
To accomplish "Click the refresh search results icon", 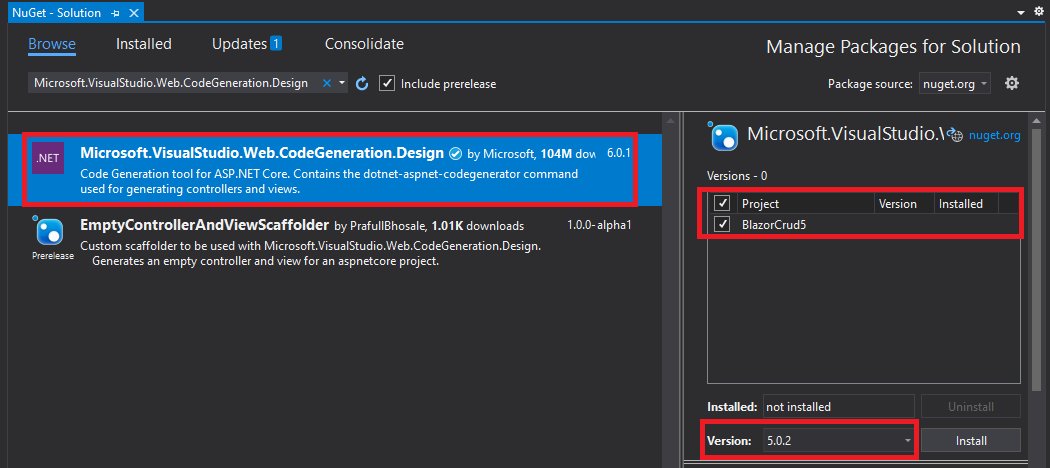I will point(362,84).
